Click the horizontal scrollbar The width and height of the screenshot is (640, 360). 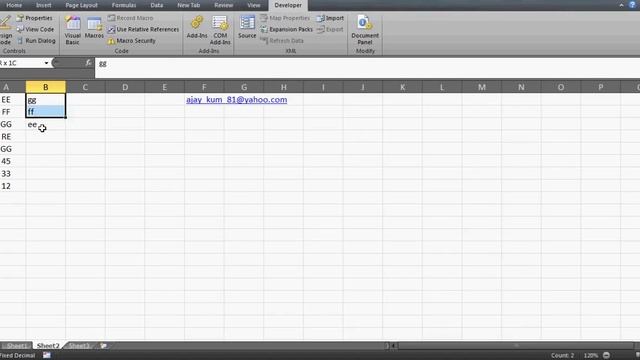click(516, 346)
